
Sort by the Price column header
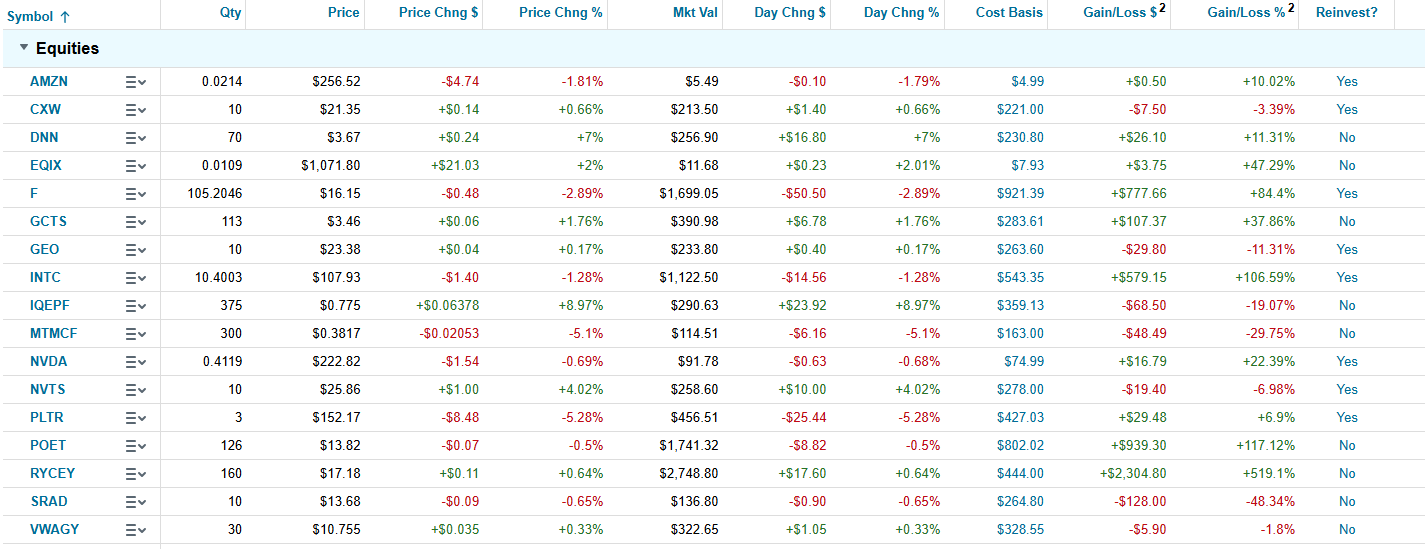[x=343, y=13]
